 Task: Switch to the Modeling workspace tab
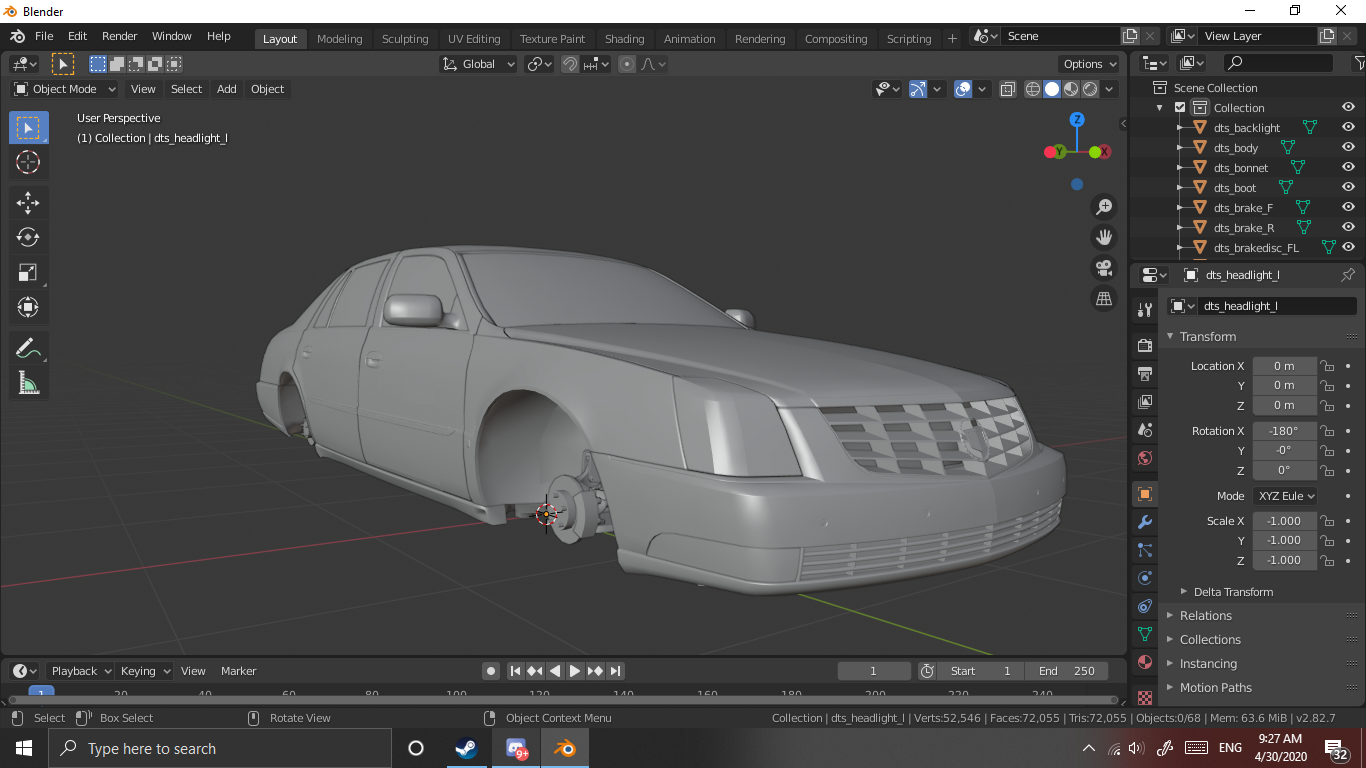coord(339,39)
